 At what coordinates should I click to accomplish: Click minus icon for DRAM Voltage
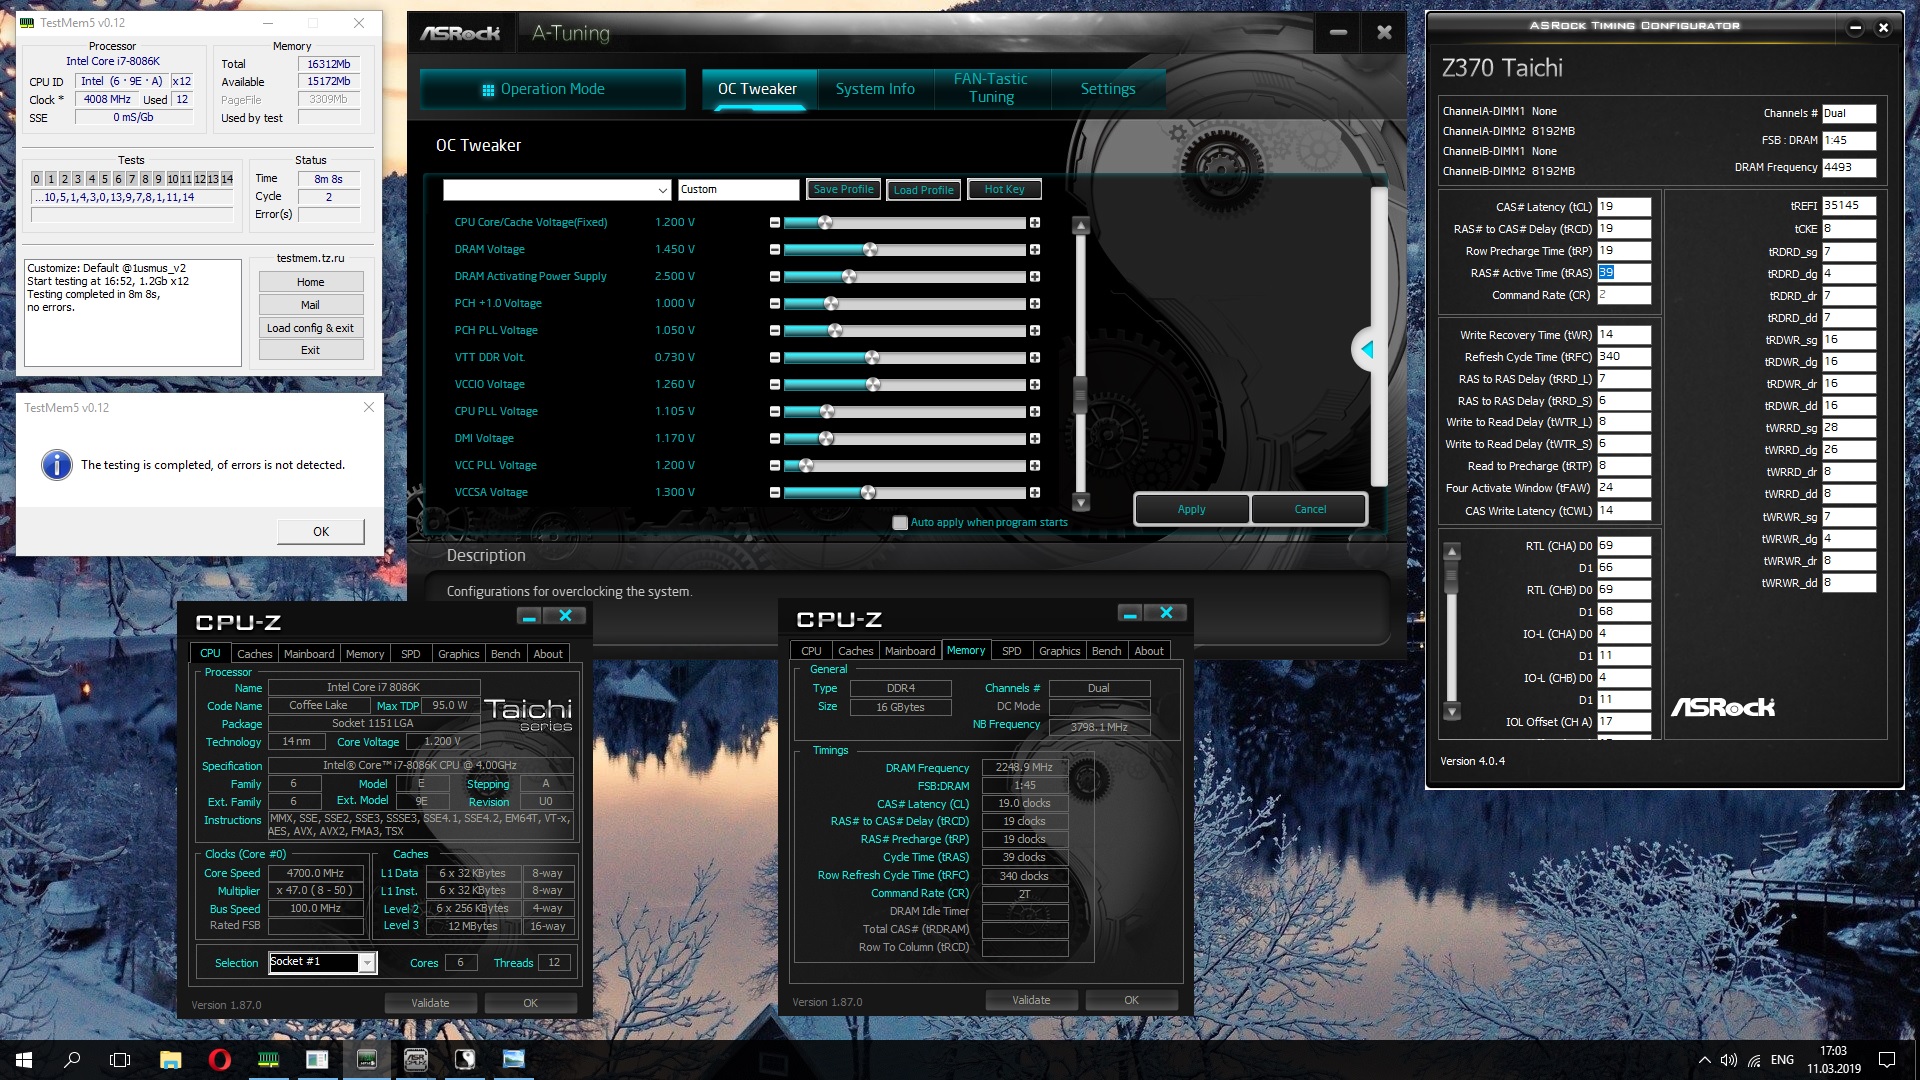(774, 250)
